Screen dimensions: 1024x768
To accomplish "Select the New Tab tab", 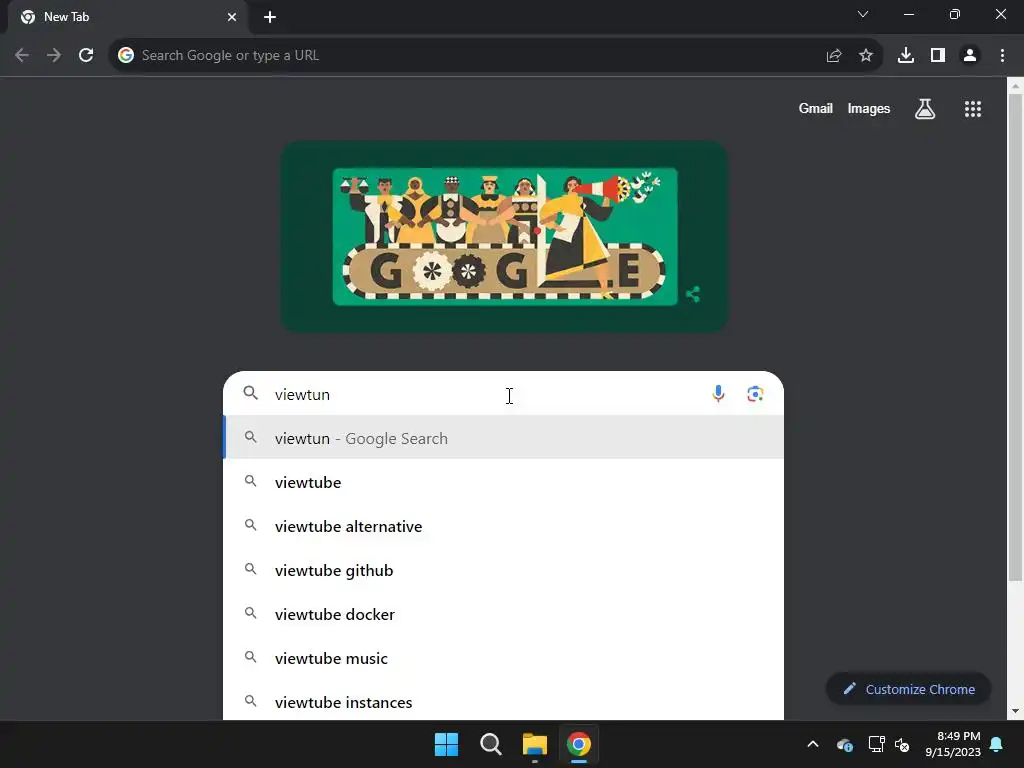I will click(x=127, y=17).
